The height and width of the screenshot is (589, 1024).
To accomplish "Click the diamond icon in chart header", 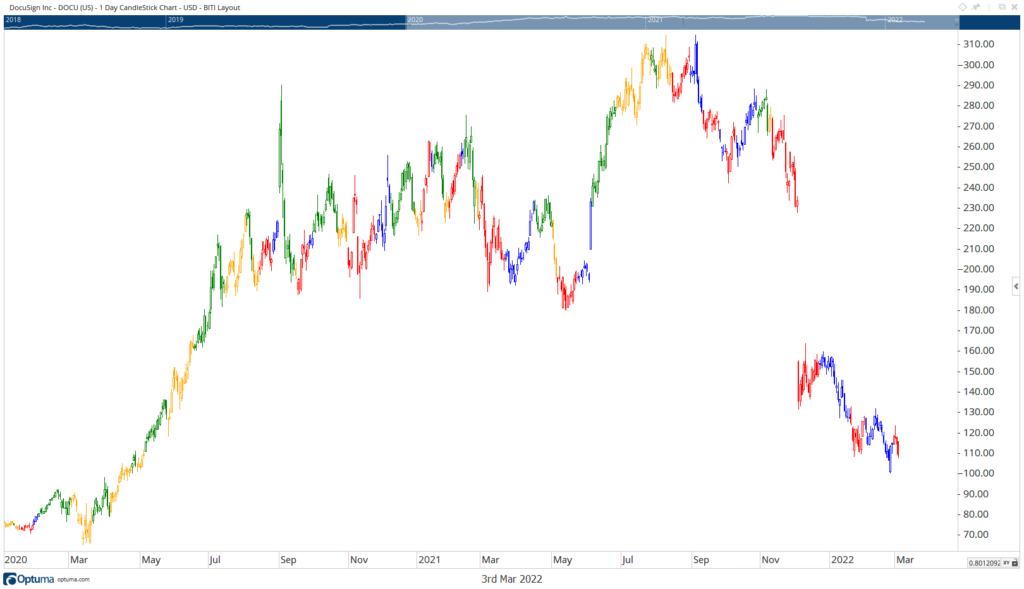I will [962, 7].
